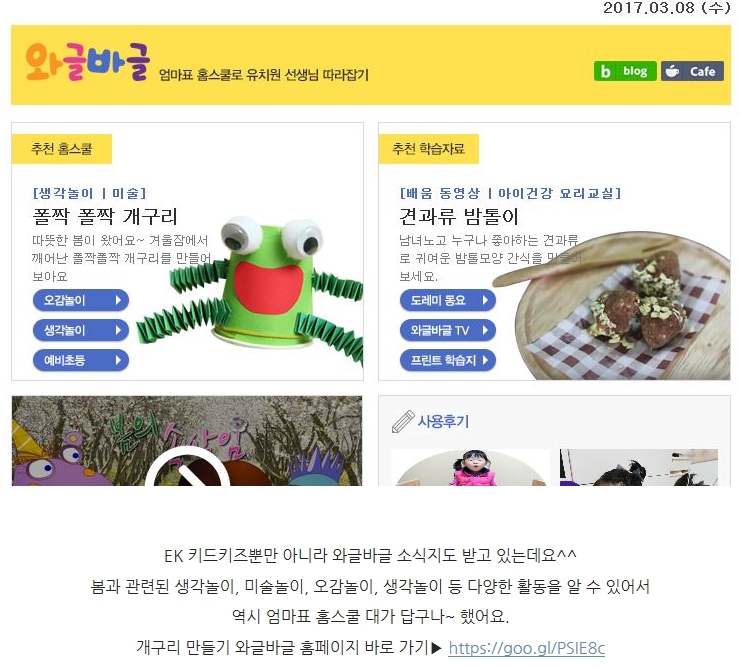
Task: Click the 견과류 밤톨이 title
Action: (x=459, y=216)
